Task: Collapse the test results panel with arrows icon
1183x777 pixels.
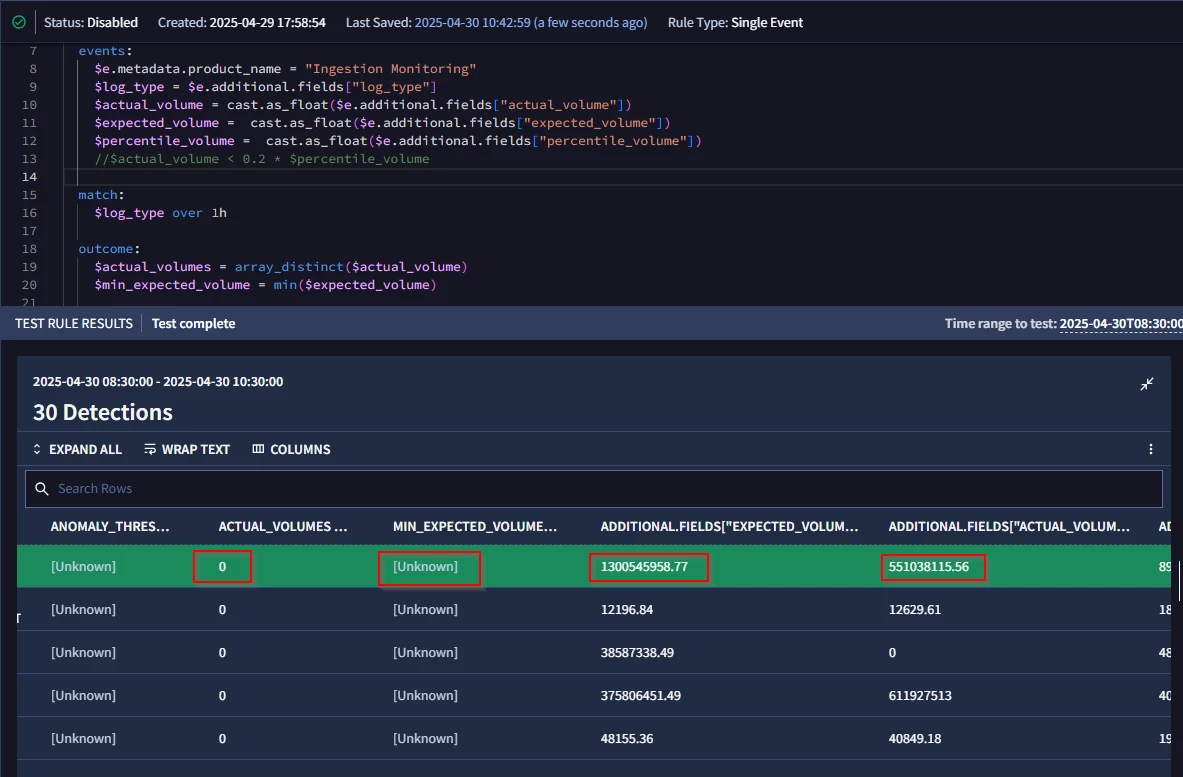Action: coord(1147,384)
